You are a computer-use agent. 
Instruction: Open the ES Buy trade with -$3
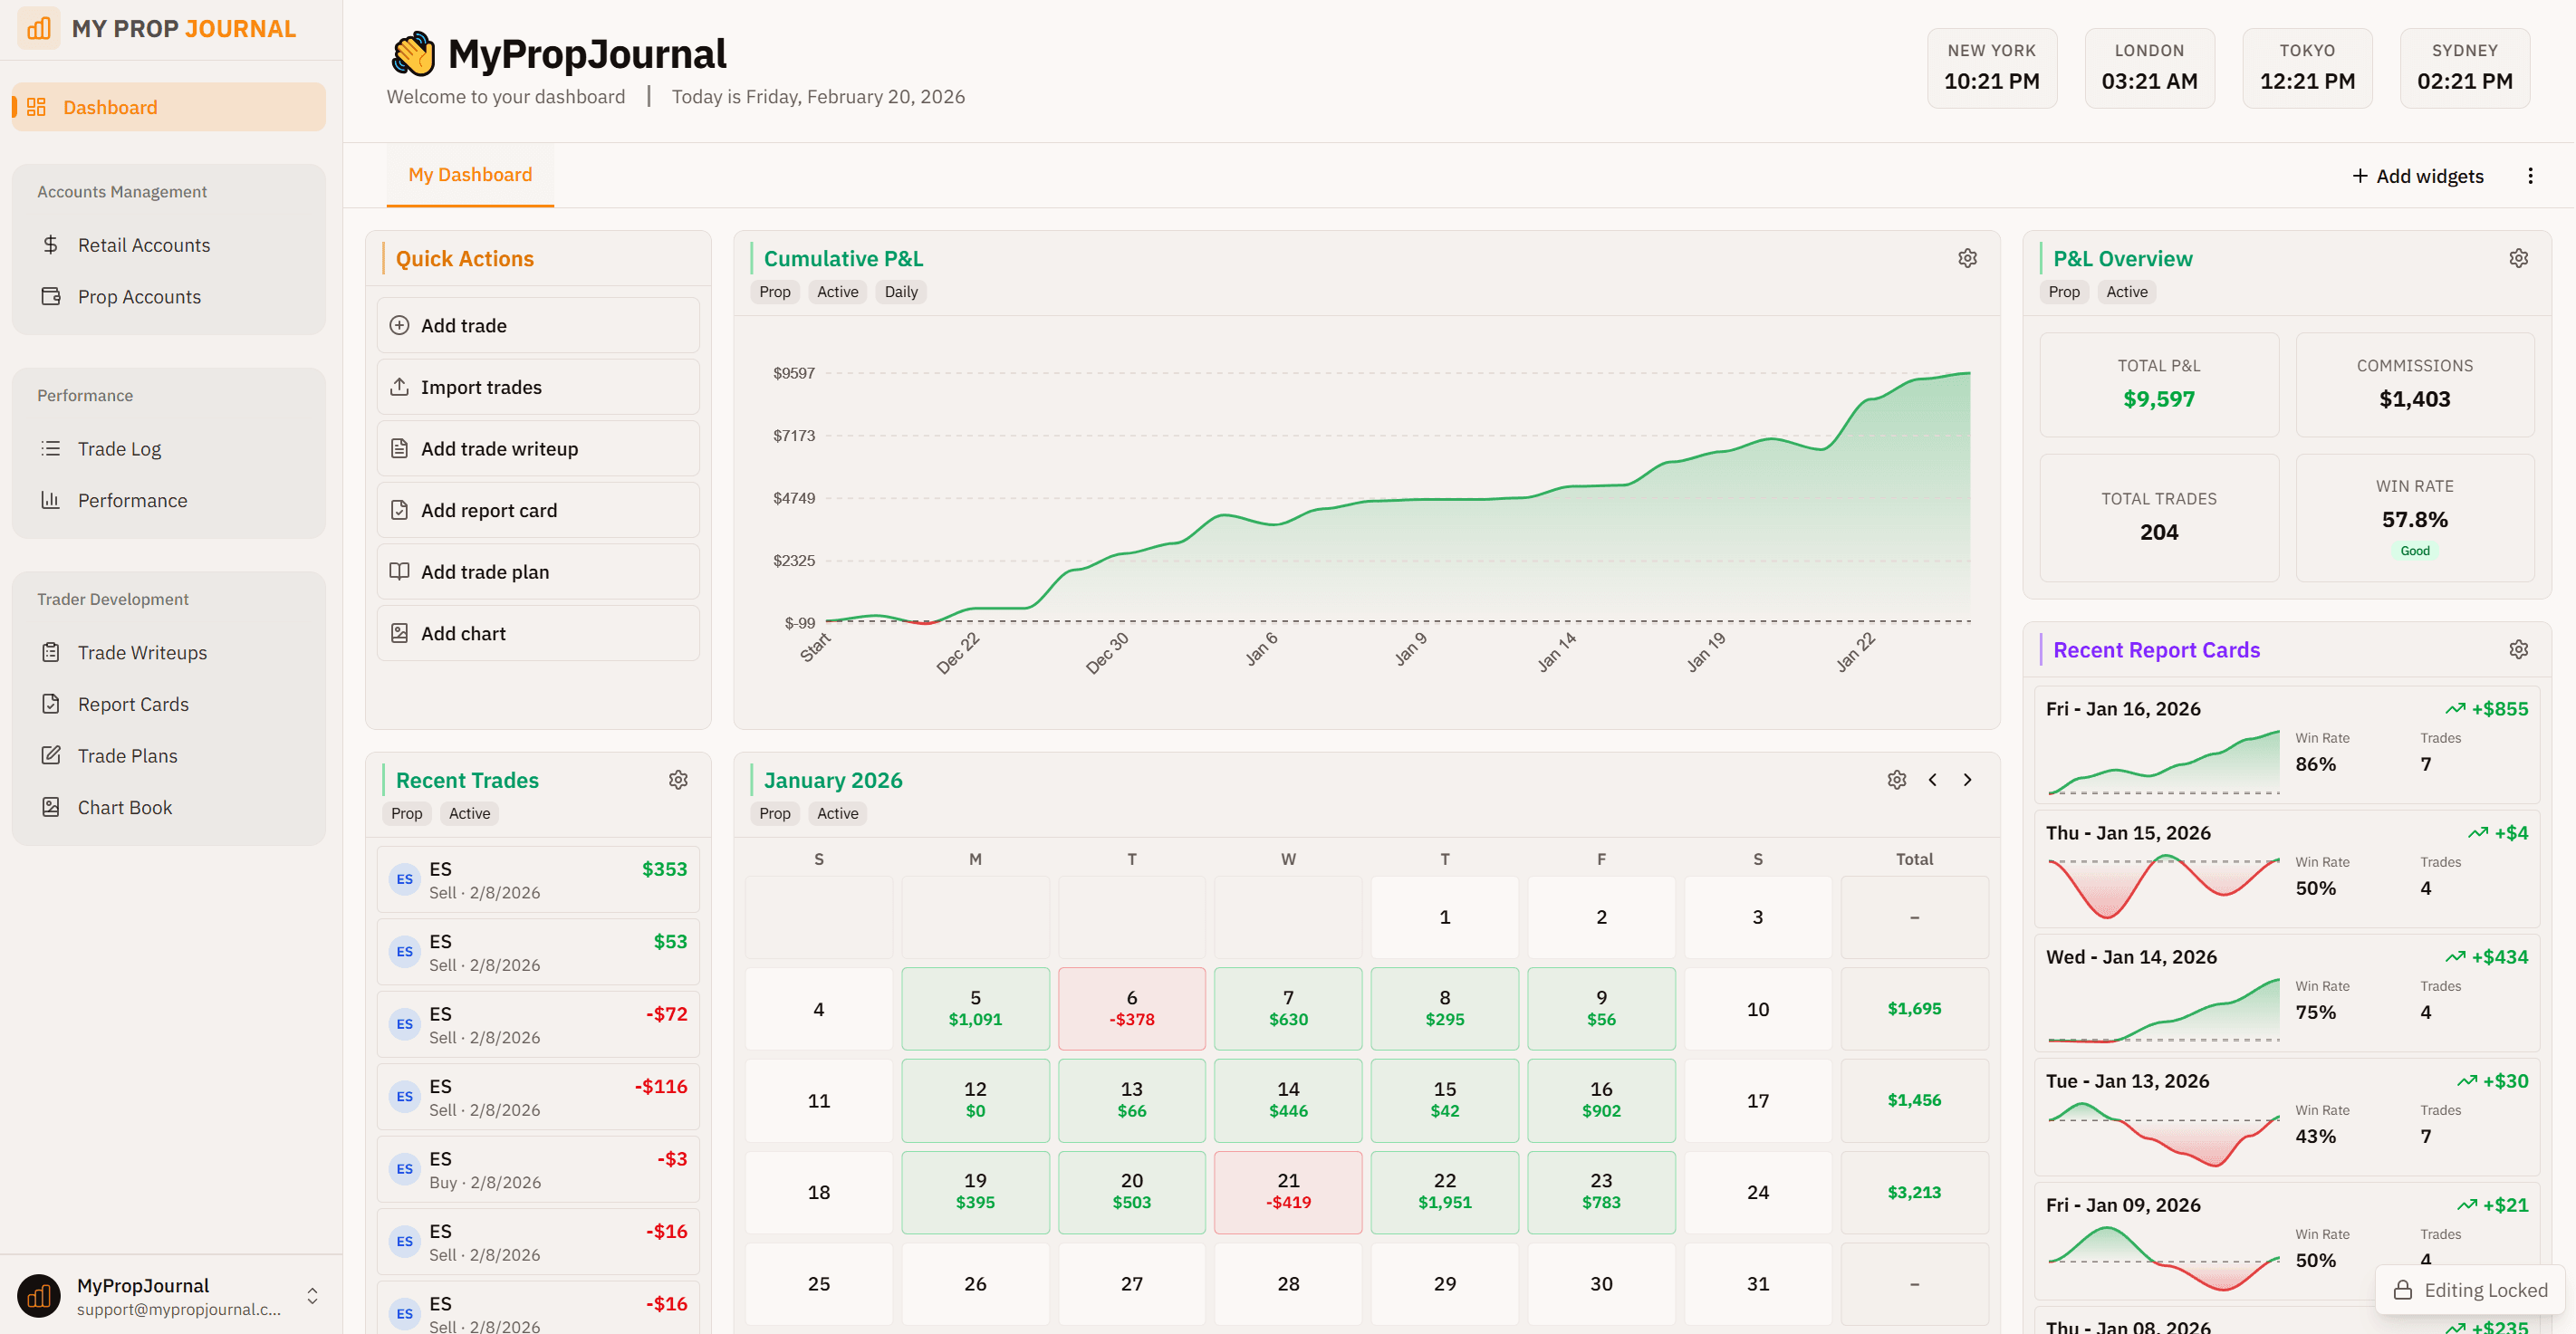538,1169
